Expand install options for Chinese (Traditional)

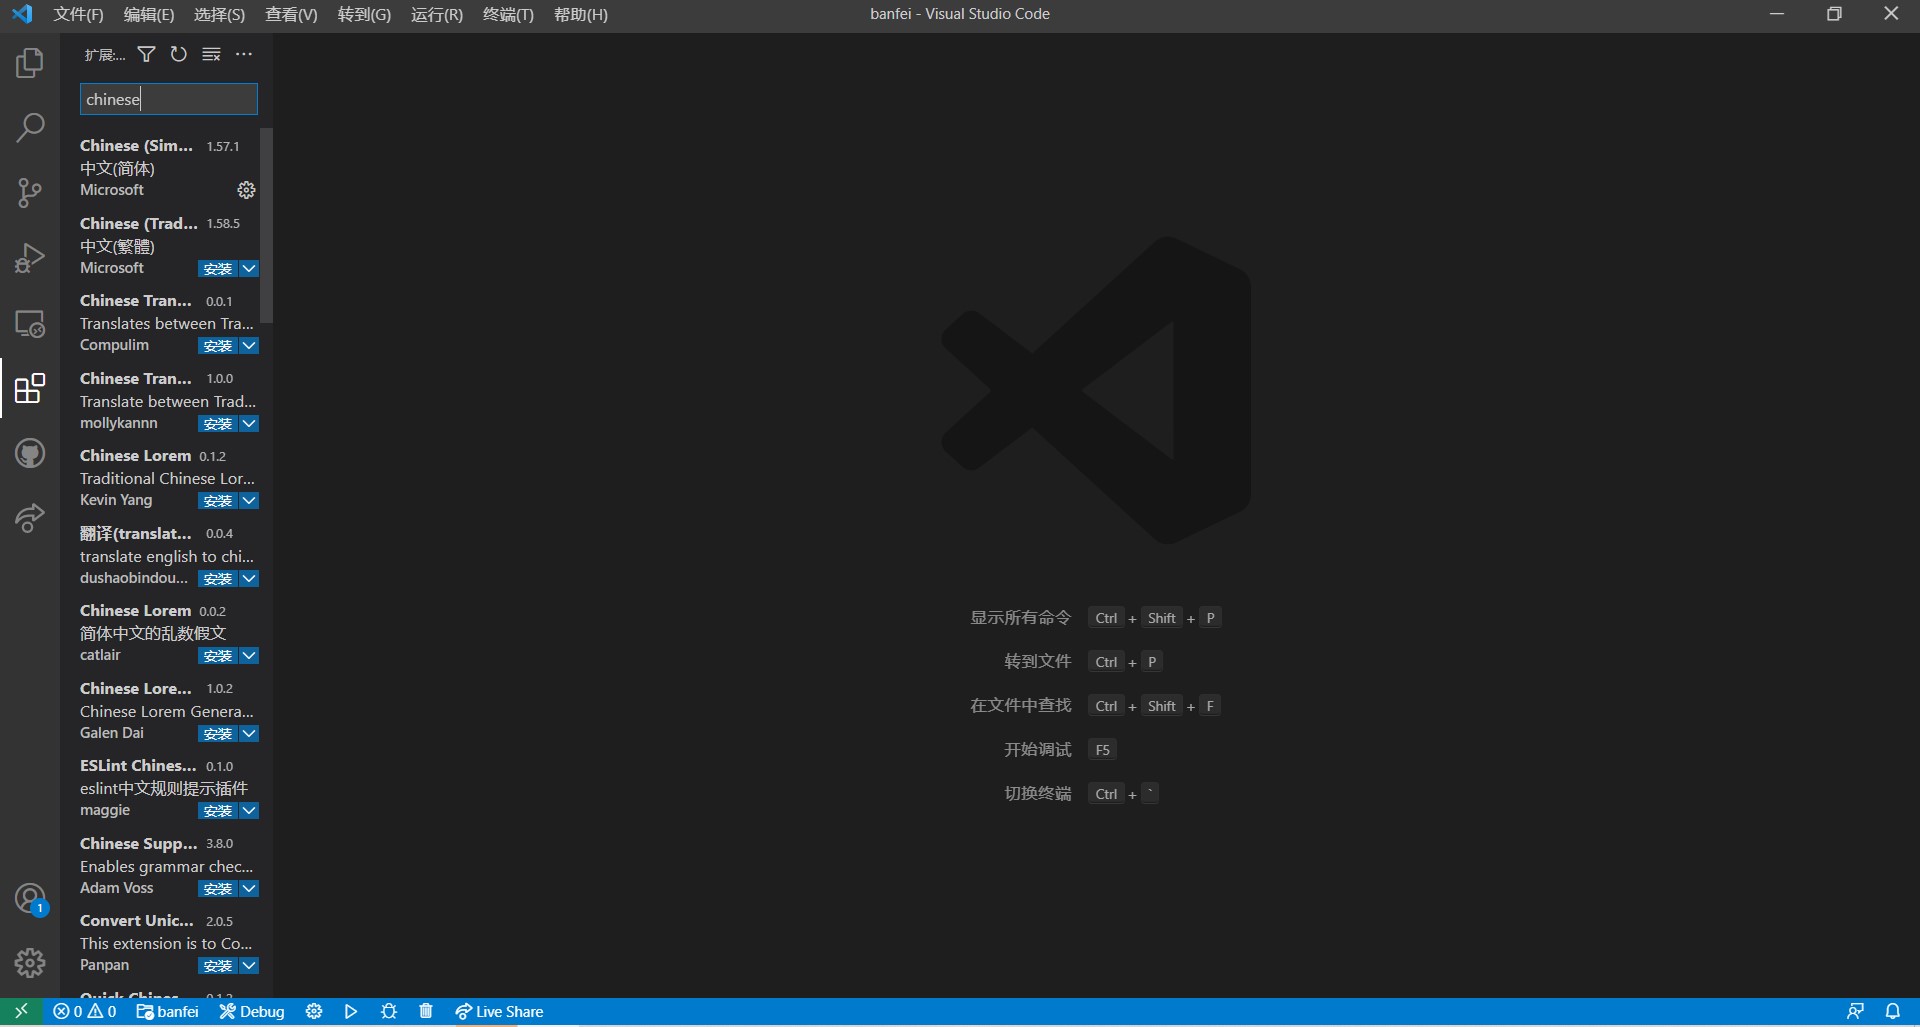pyautogui.click(x=249, y=269)
